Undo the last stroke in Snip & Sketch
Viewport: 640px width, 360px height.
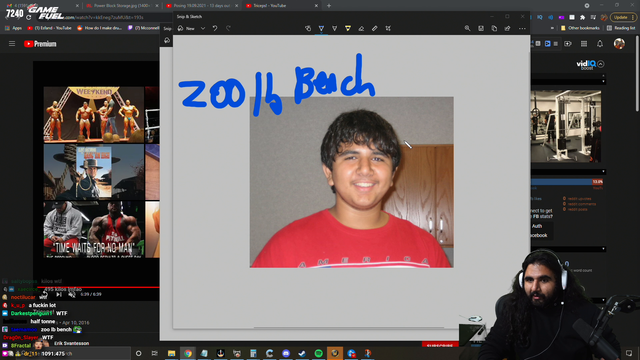pos(215,29)
